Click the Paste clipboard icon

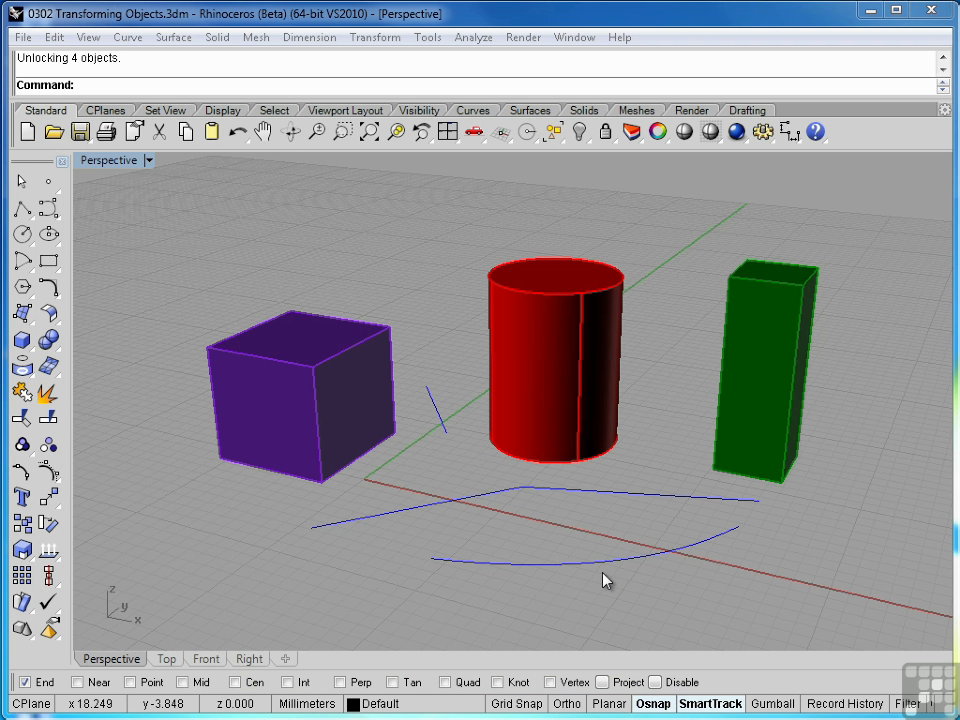coord(212,132)
